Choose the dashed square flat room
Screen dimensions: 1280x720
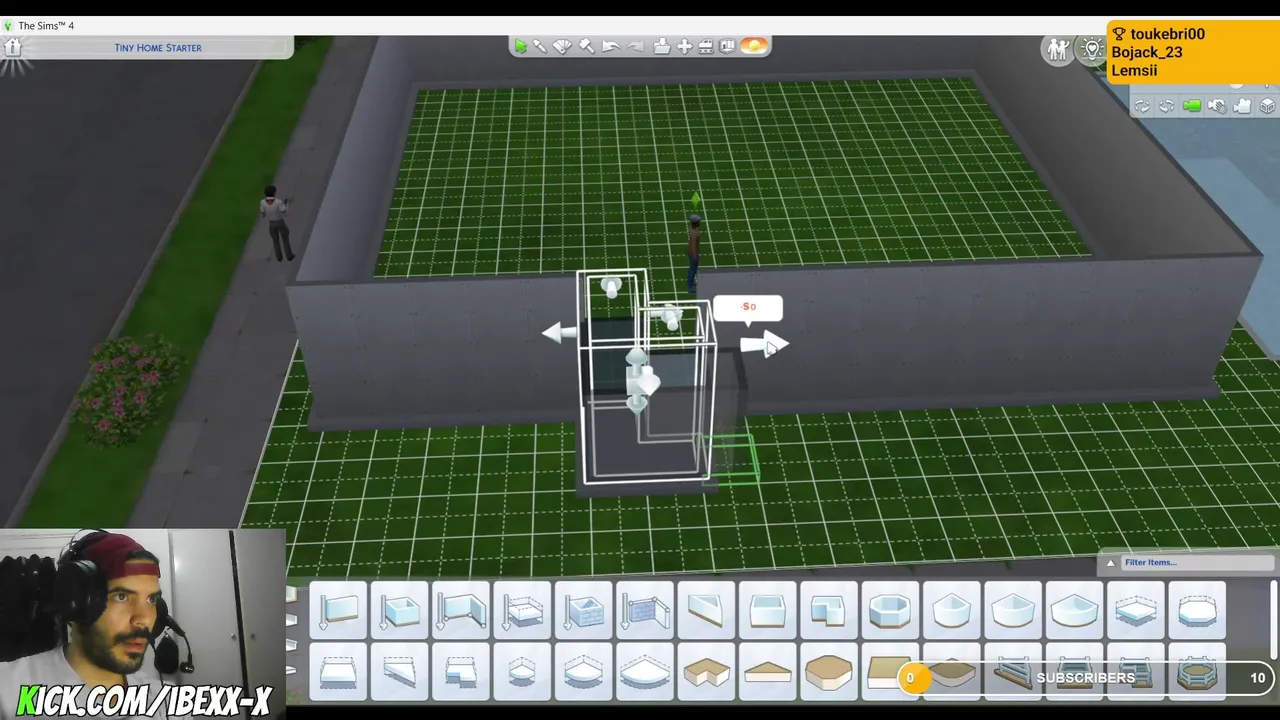click(x=338, y=672)
